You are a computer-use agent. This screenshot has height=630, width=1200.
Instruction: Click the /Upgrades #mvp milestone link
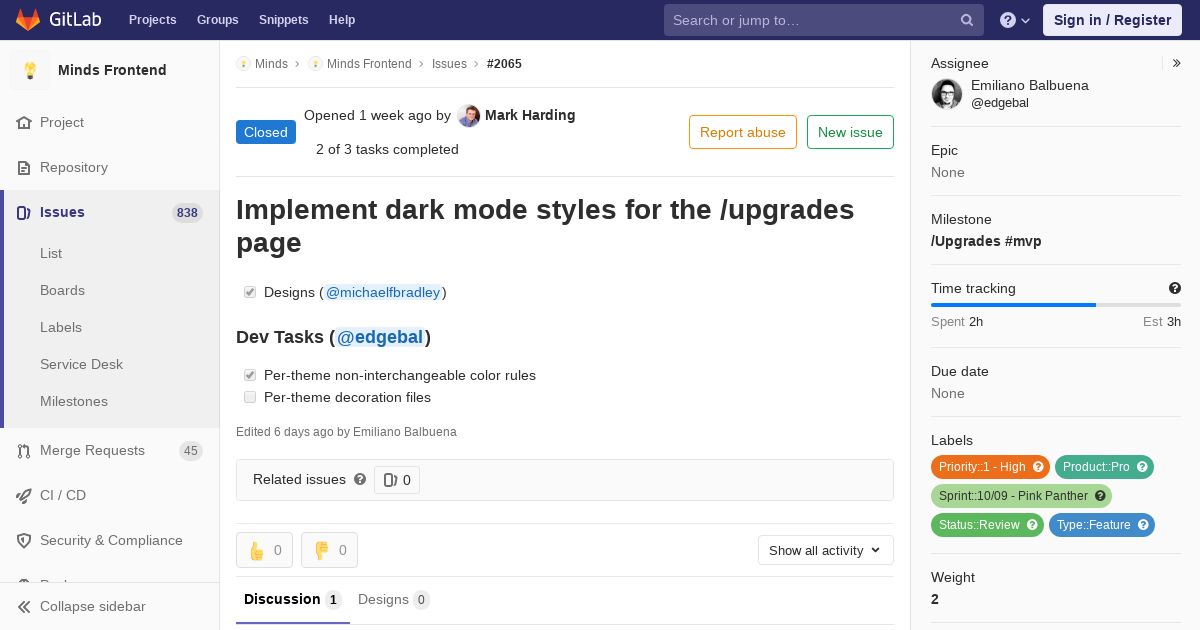(x=986, y=241)
